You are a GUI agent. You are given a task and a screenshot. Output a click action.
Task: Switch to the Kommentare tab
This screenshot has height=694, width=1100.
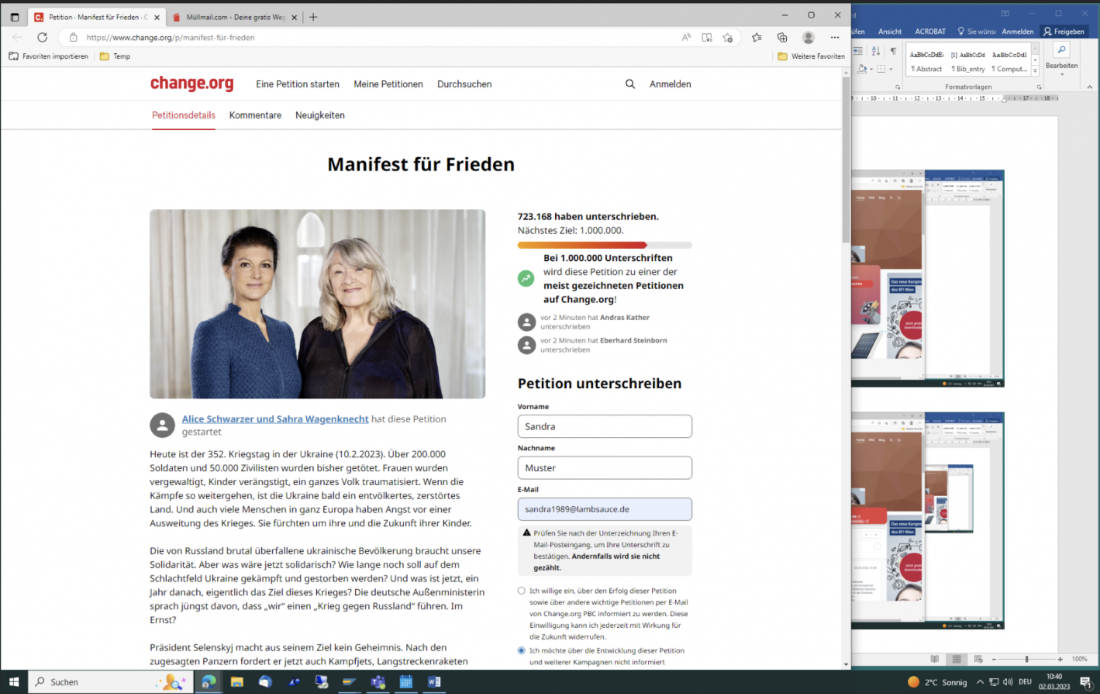255,115
